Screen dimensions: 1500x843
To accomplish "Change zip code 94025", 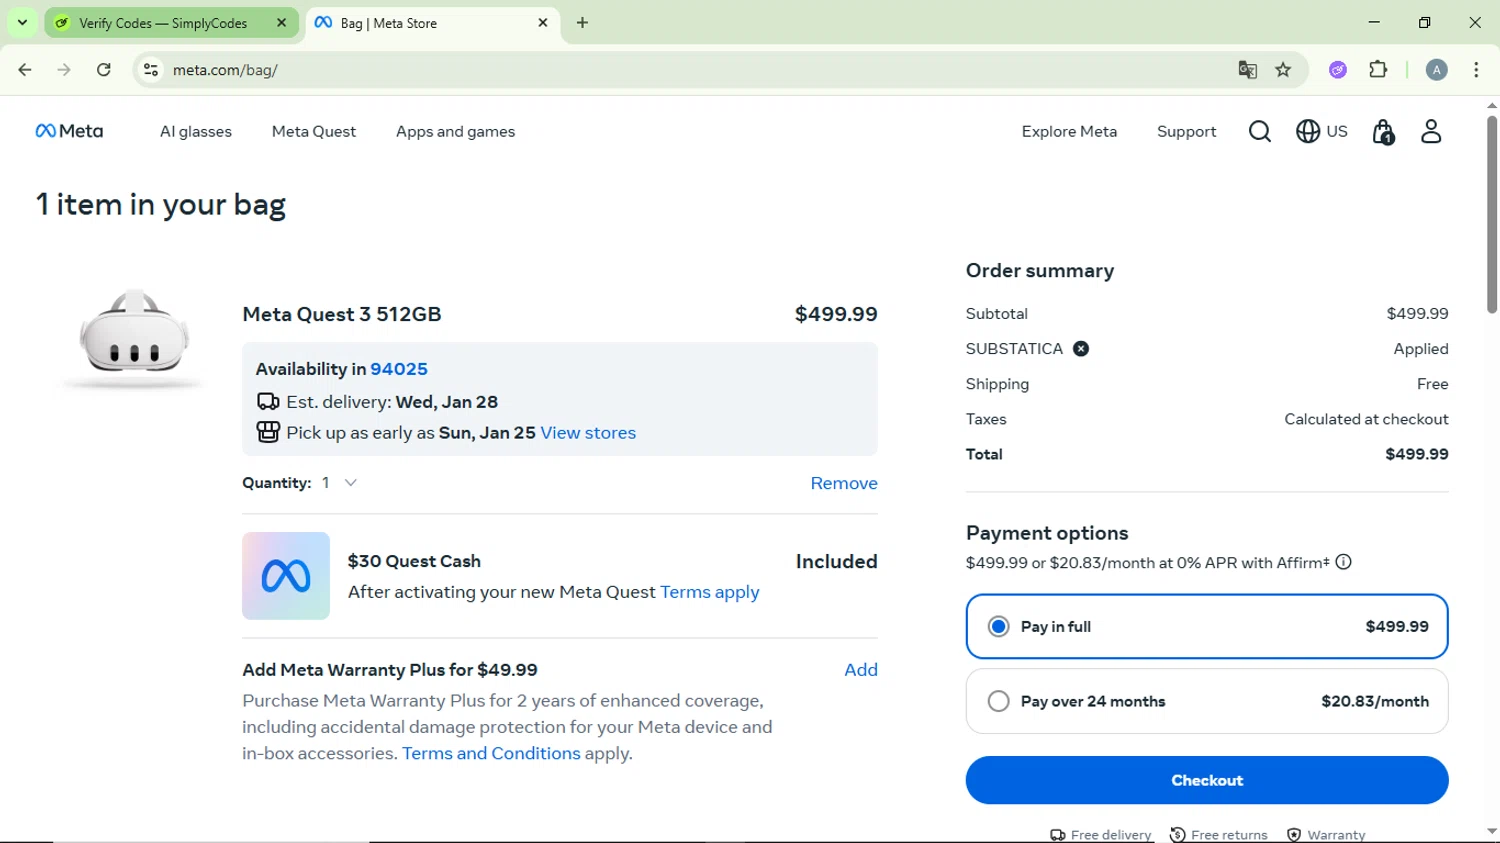I will (x=399, y=369).
